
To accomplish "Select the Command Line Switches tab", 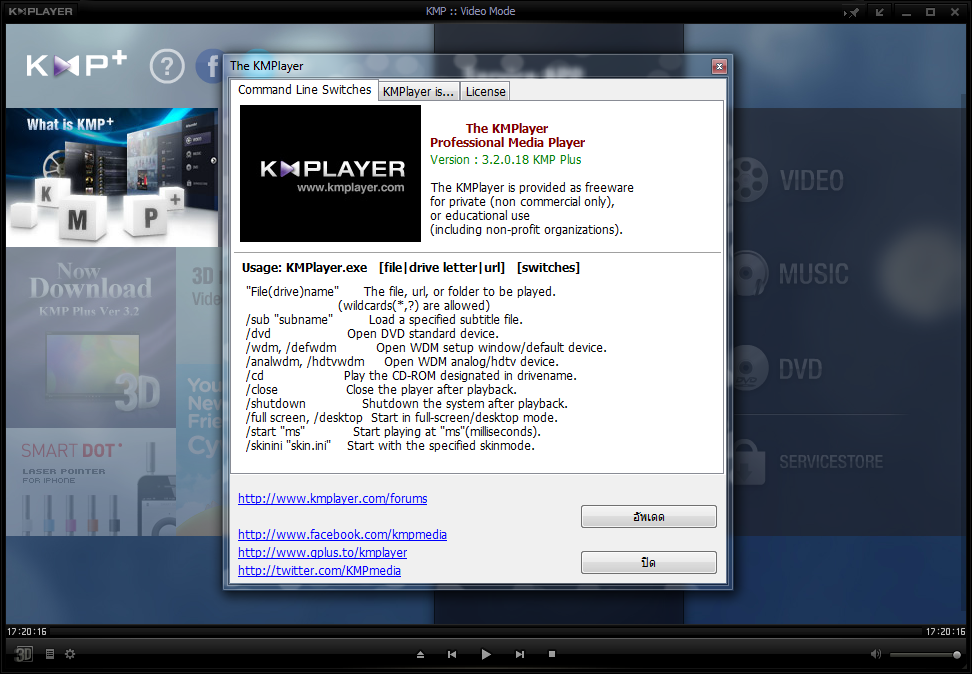I will pyautogui.click(x=304, y=90).
